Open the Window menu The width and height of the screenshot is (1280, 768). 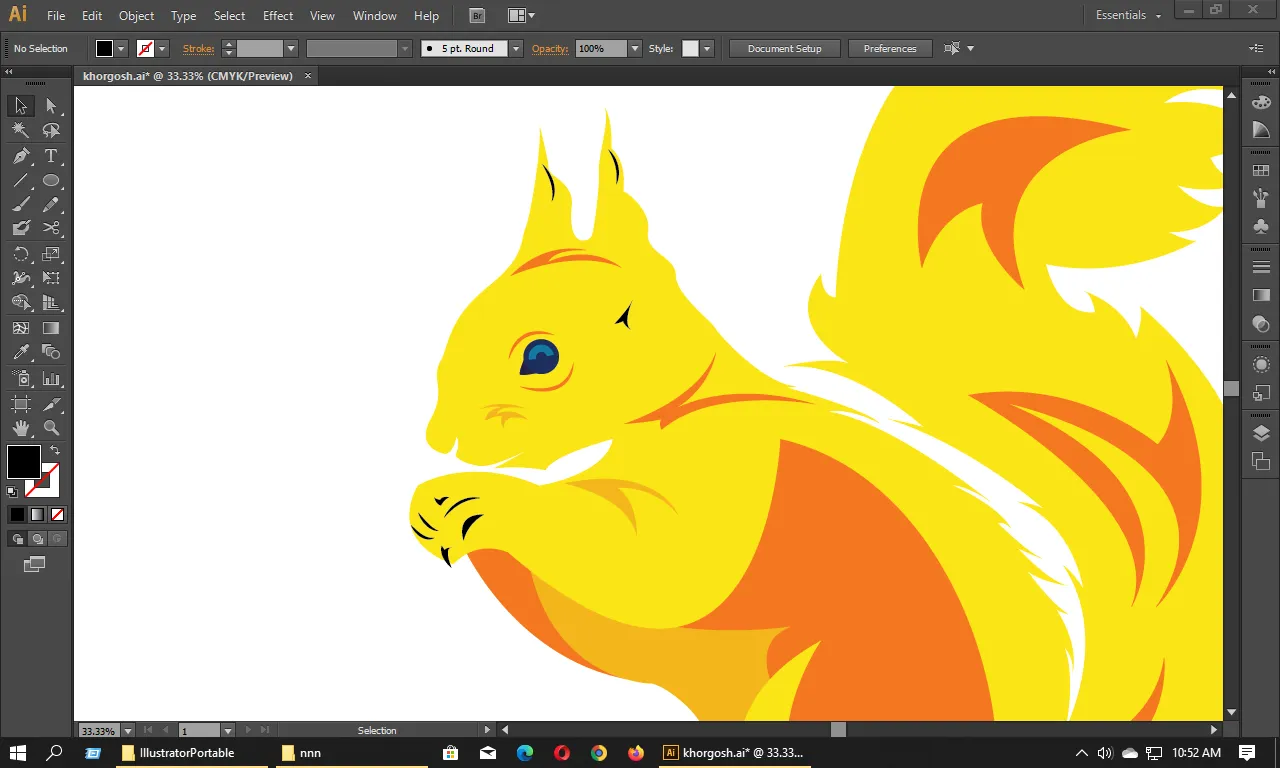click(375, 16)
